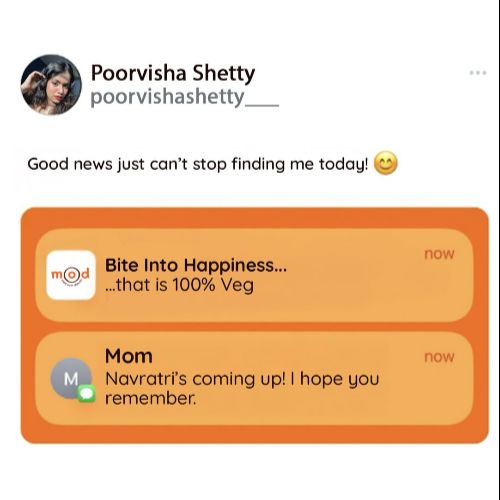The width and height of the screenshot is (500, 500).
Task: Tap the mod app icon in notification
Action: 71,275
